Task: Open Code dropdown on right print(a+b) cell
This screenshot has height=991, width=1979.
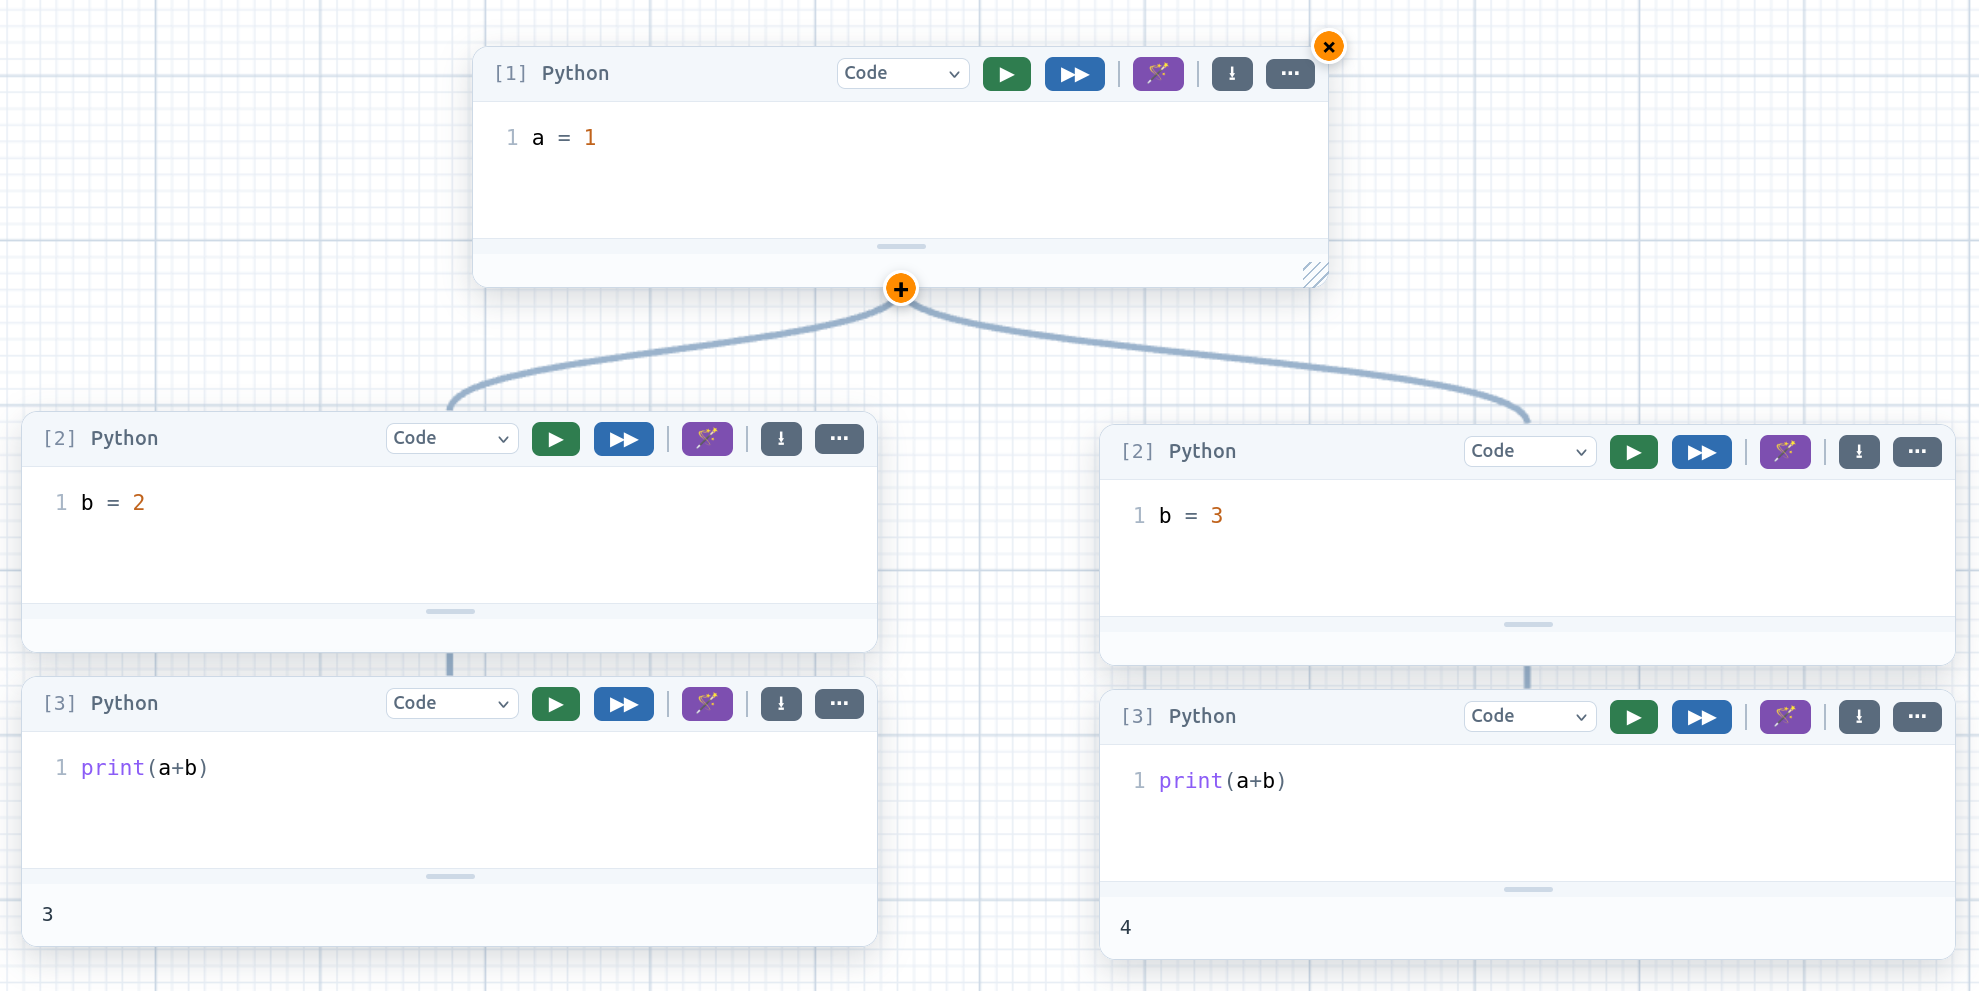Action: coord(1530,716)
